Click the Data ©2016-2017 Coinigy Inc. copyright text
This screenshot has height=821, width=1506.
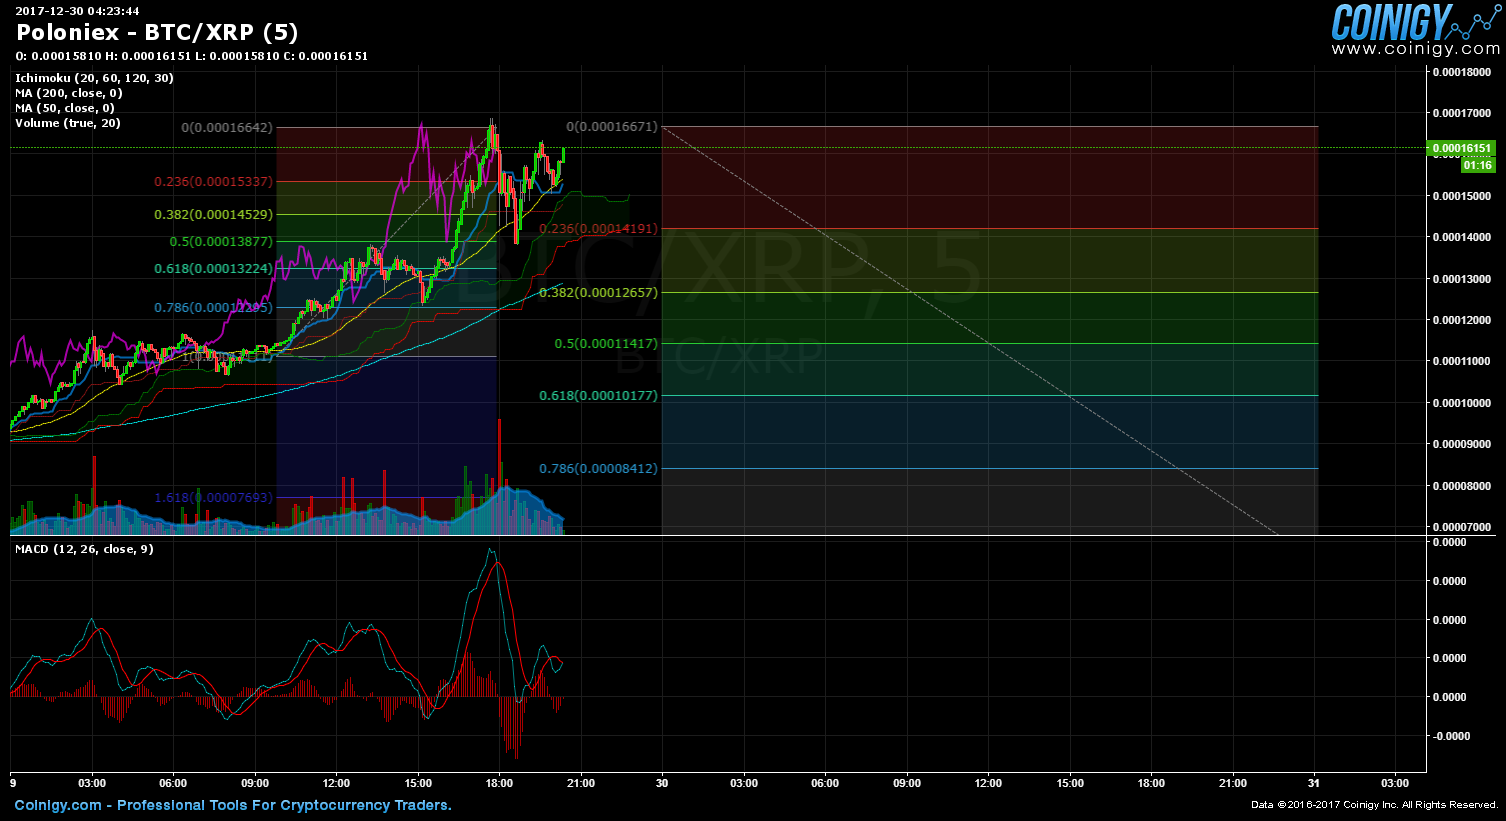(x=1374, y=805)
